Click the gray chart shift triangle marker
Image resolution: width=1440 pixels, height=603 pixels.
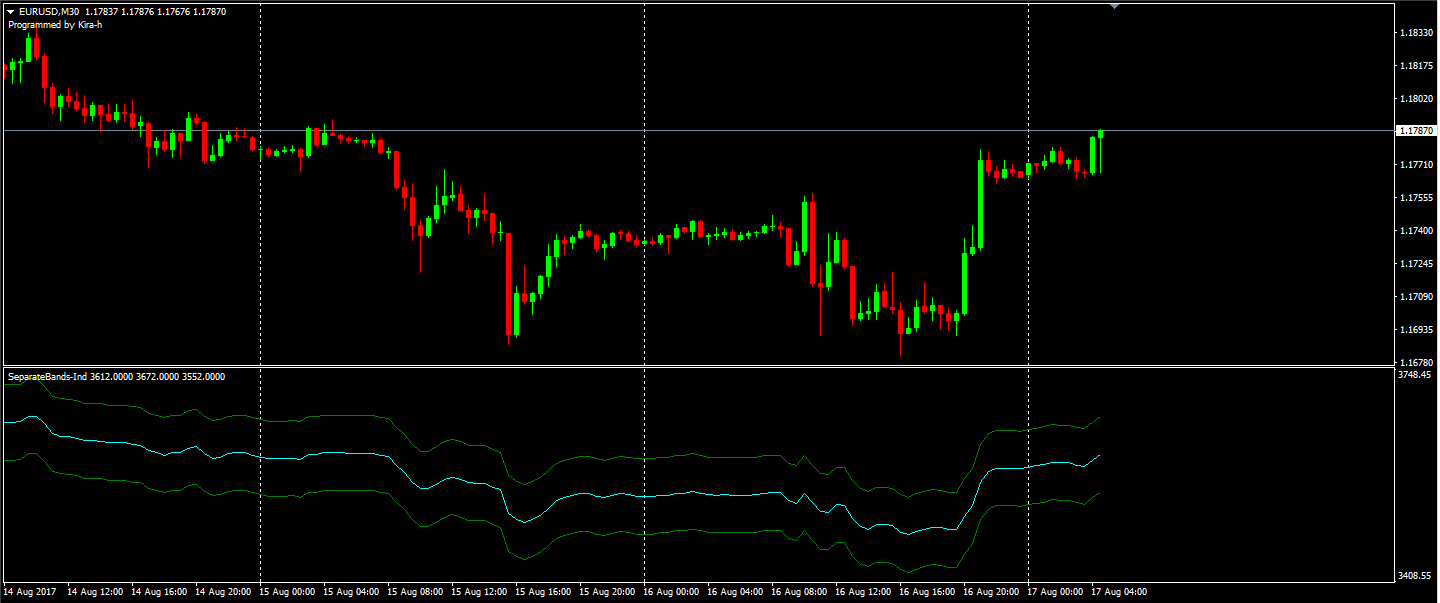pyautogui.click(x=1115, y=6)
